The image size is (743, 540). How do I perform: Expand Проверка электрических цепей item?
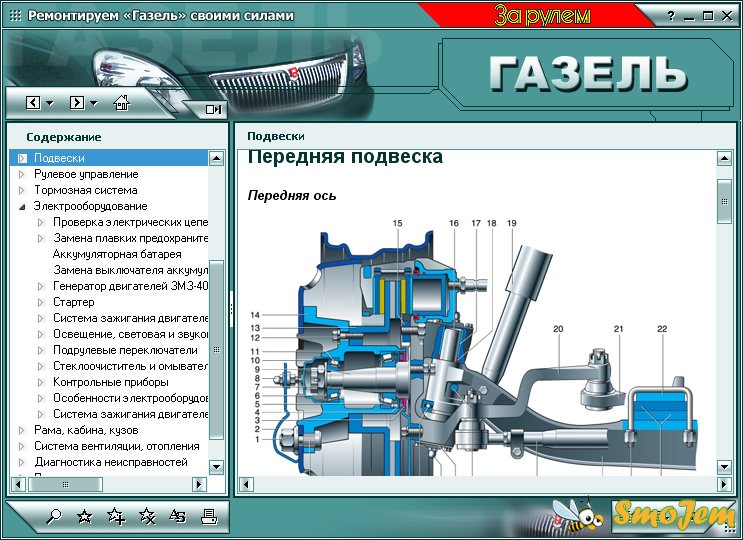tap(41, 222)
